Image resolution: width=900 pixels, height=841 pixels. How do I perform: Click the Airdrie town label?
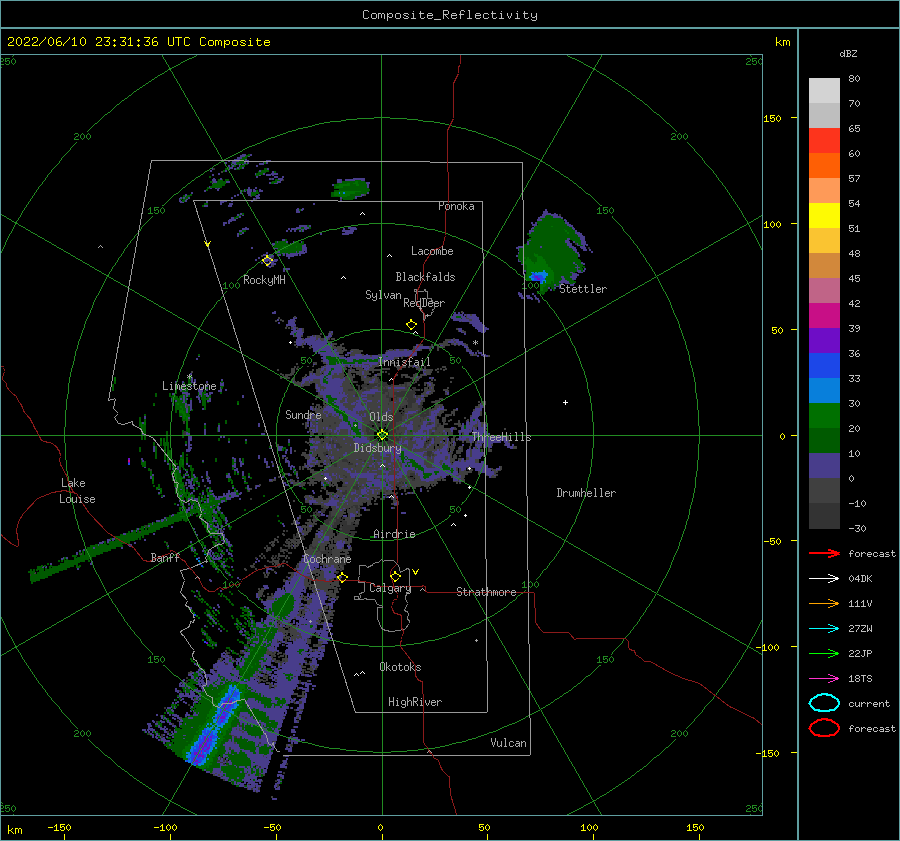click(394, 534)
